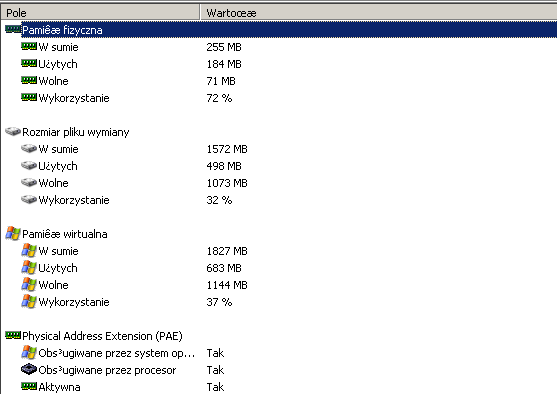The width and height of the screenshot is (557, 394).
Task: Click Windows flag icon next to Obsługiwane przez system
Action: tap(29, 352)
